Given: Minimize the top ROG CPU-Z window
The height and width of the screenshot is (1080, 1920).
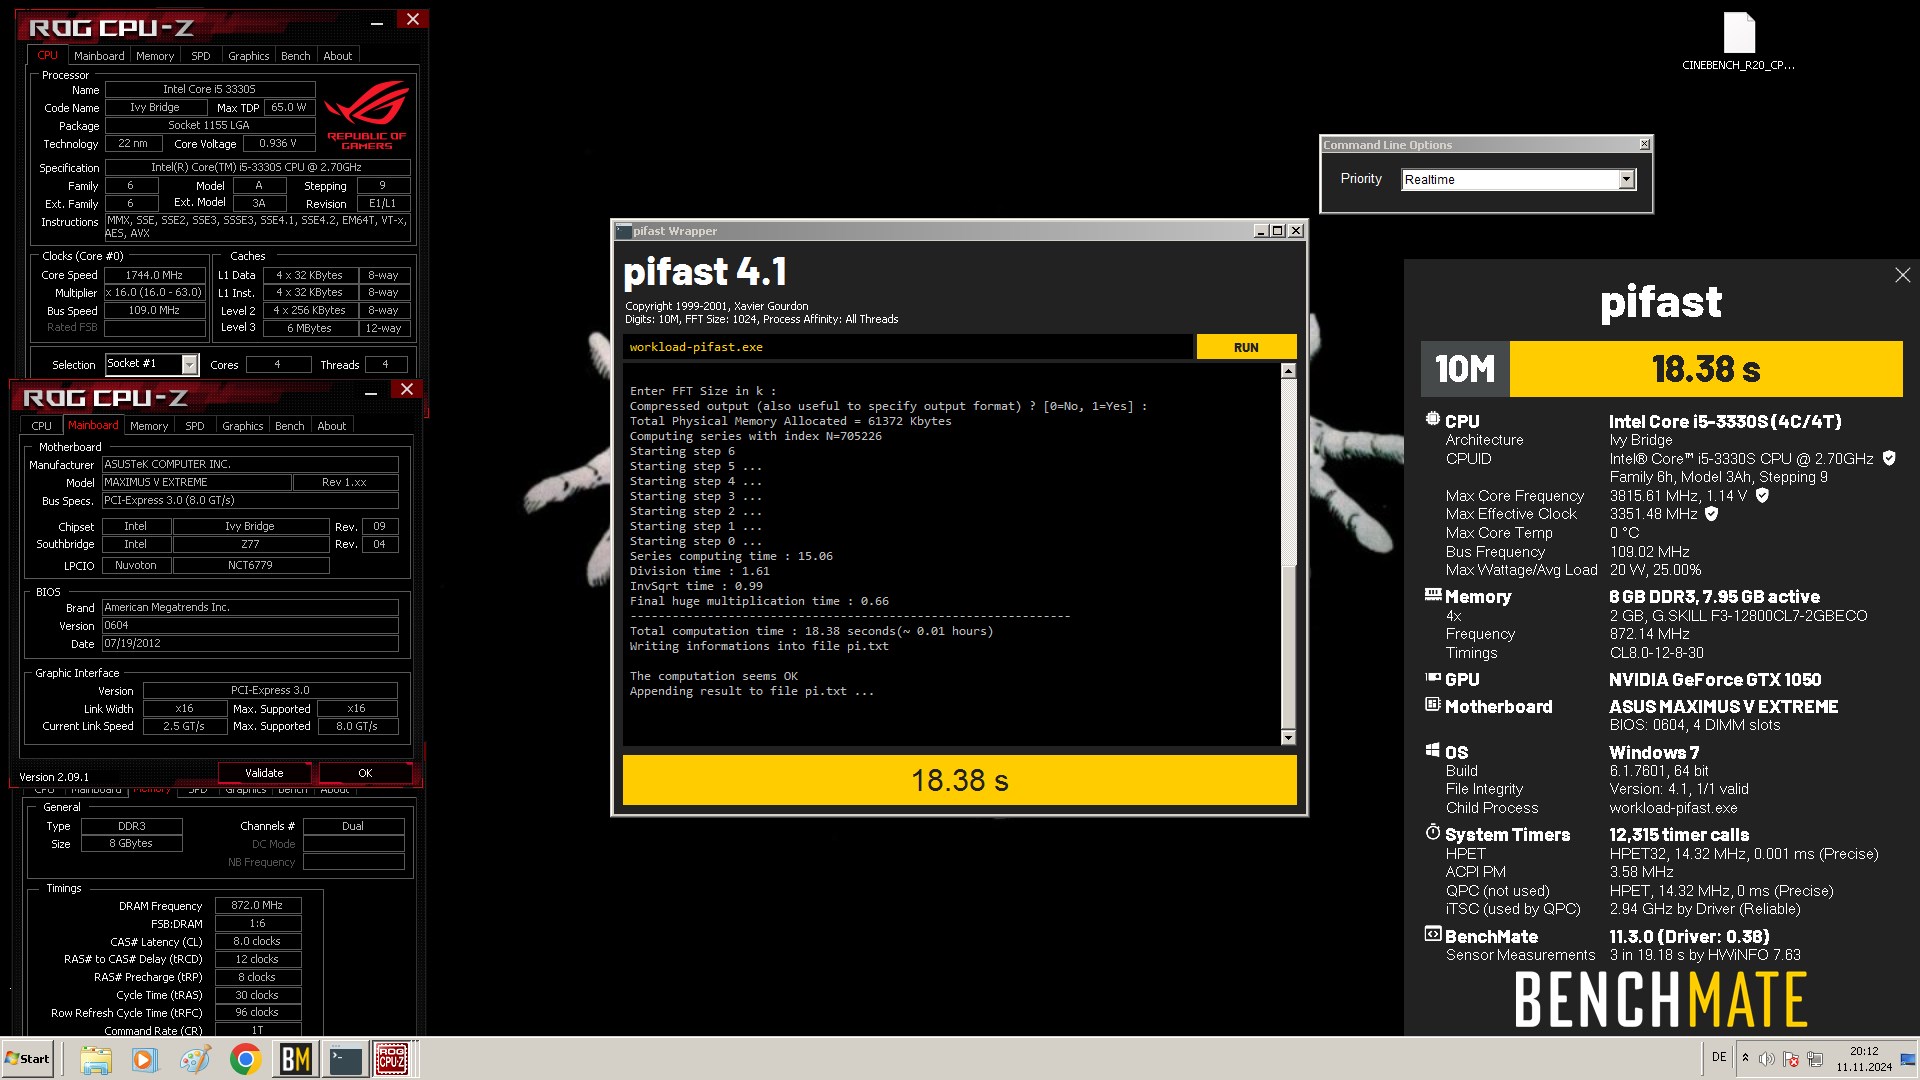Looking at the screenshot, I should (x=376, y=21).
